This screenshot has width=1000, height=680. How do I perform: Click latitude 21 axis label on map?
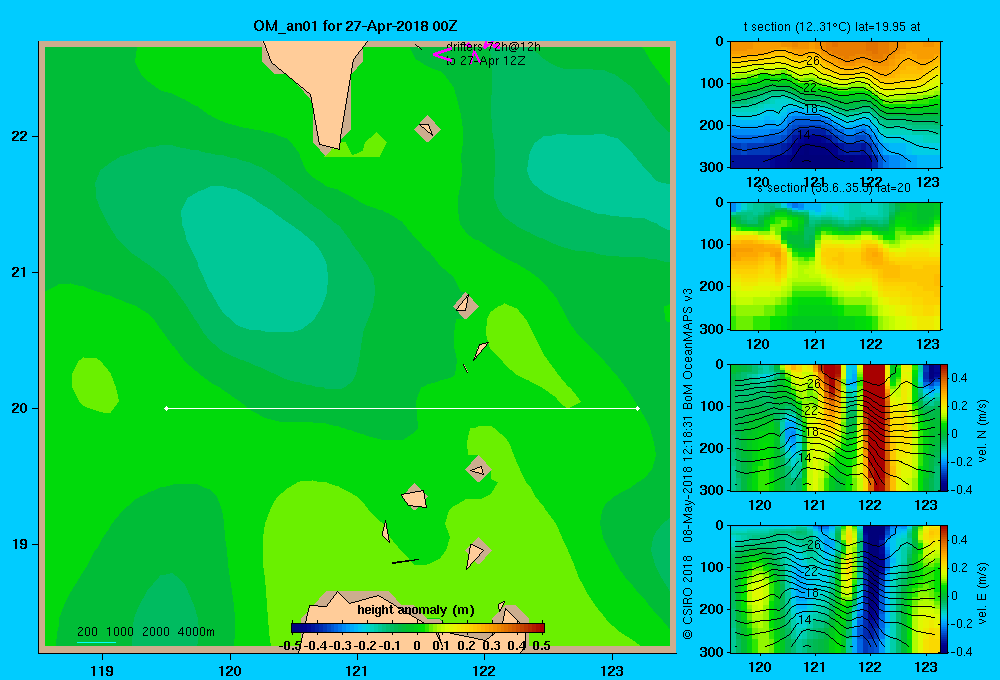point(20,272)
